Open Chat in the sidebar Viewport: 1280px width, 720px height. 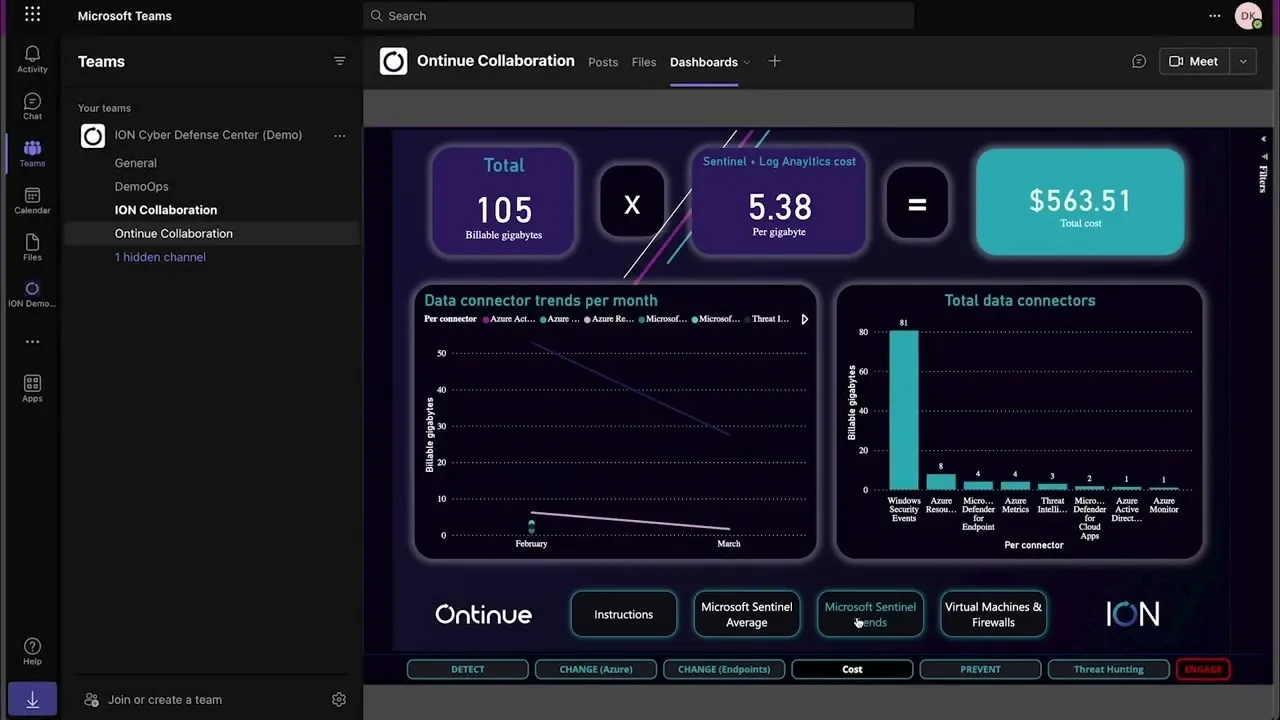point(32,106)
